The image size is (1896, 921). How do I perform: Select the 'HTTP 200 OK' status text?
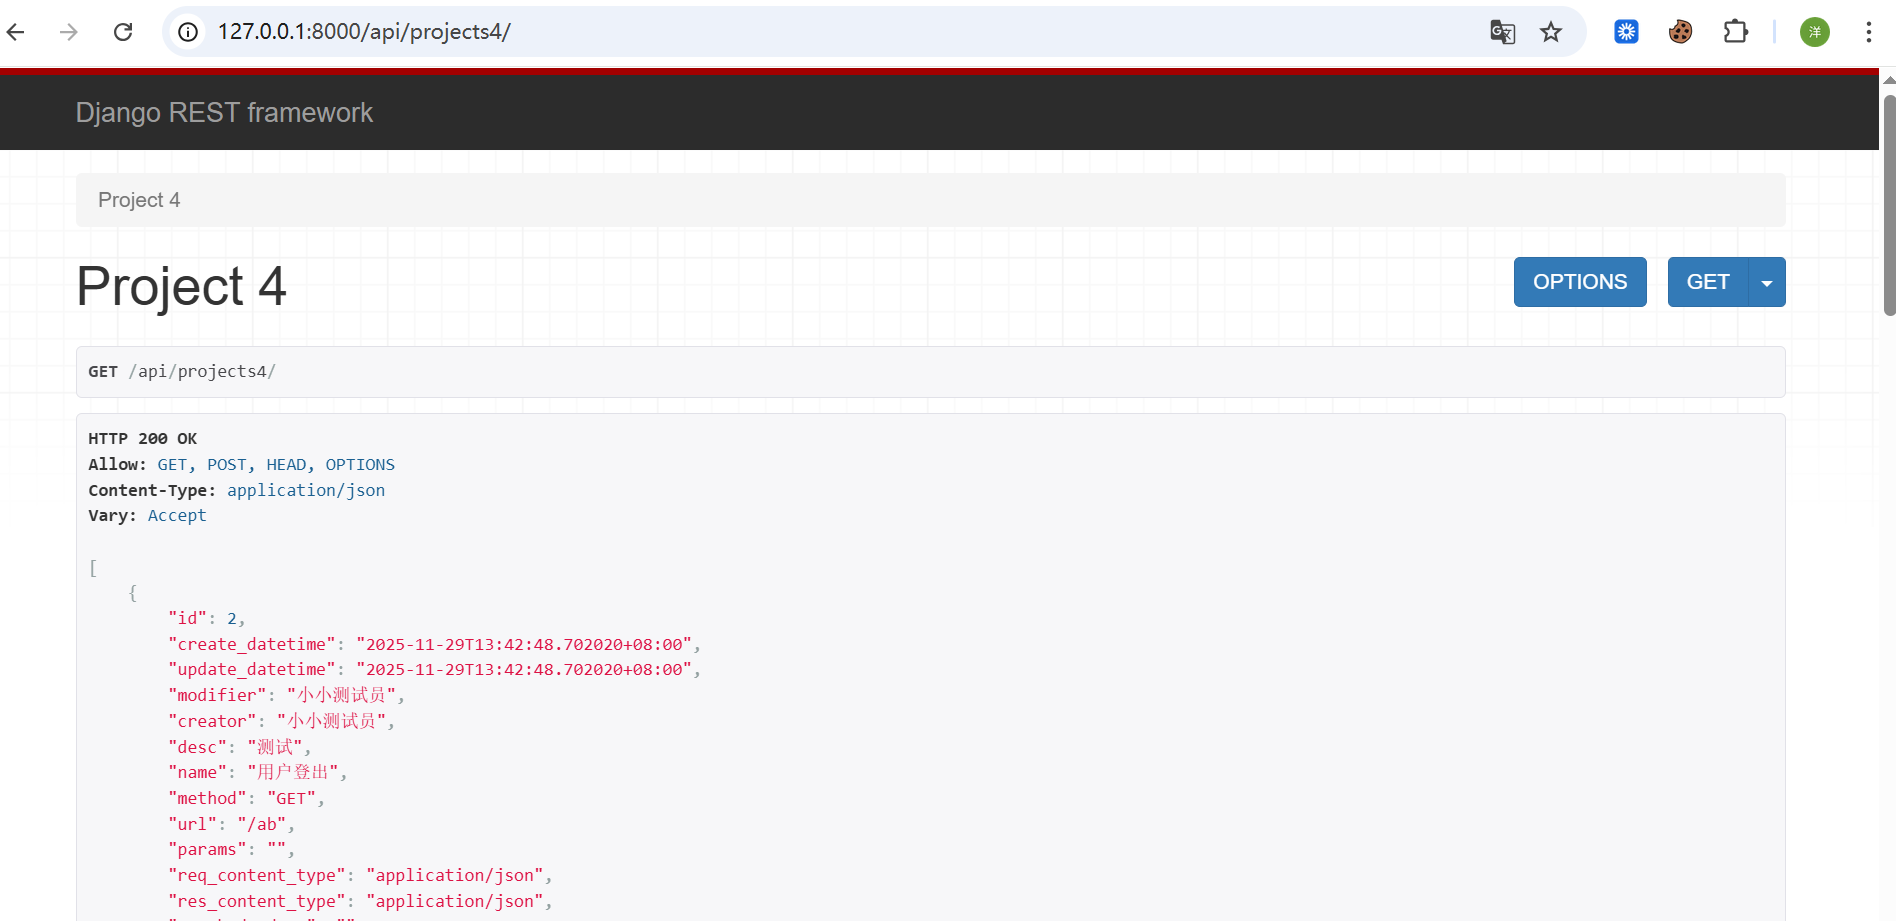143,438
